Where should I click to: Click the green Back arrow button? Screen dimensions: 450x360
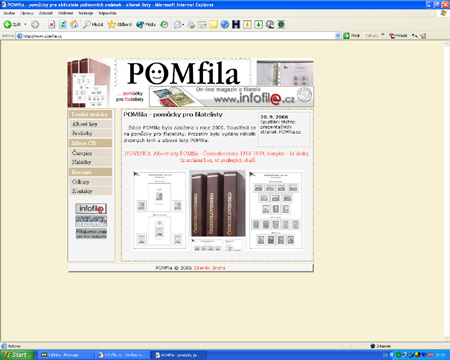(x=8, y=24)
